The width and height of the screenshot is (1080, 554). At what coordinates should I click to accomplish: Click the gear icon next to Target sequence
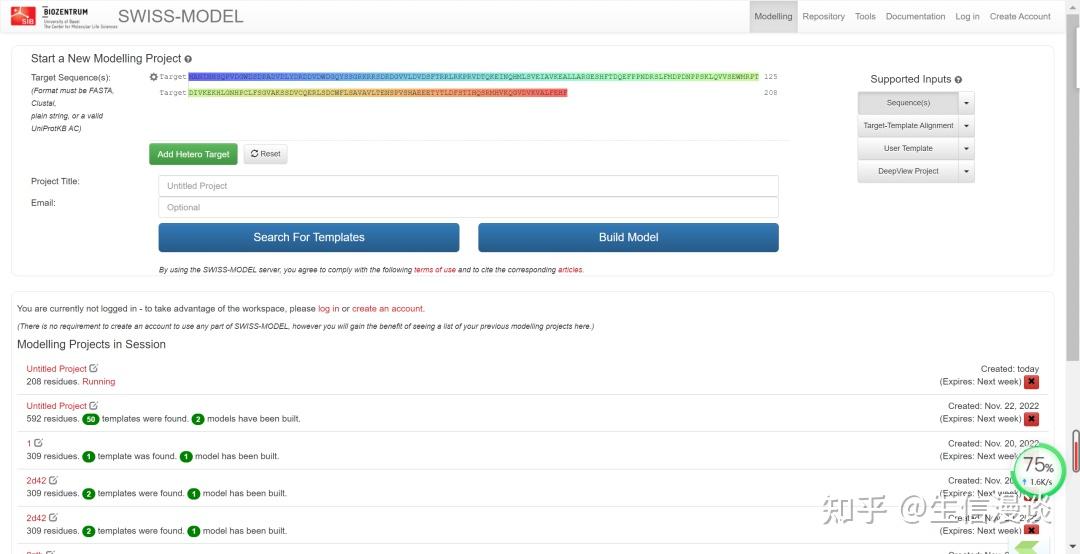tap(154, 77)
